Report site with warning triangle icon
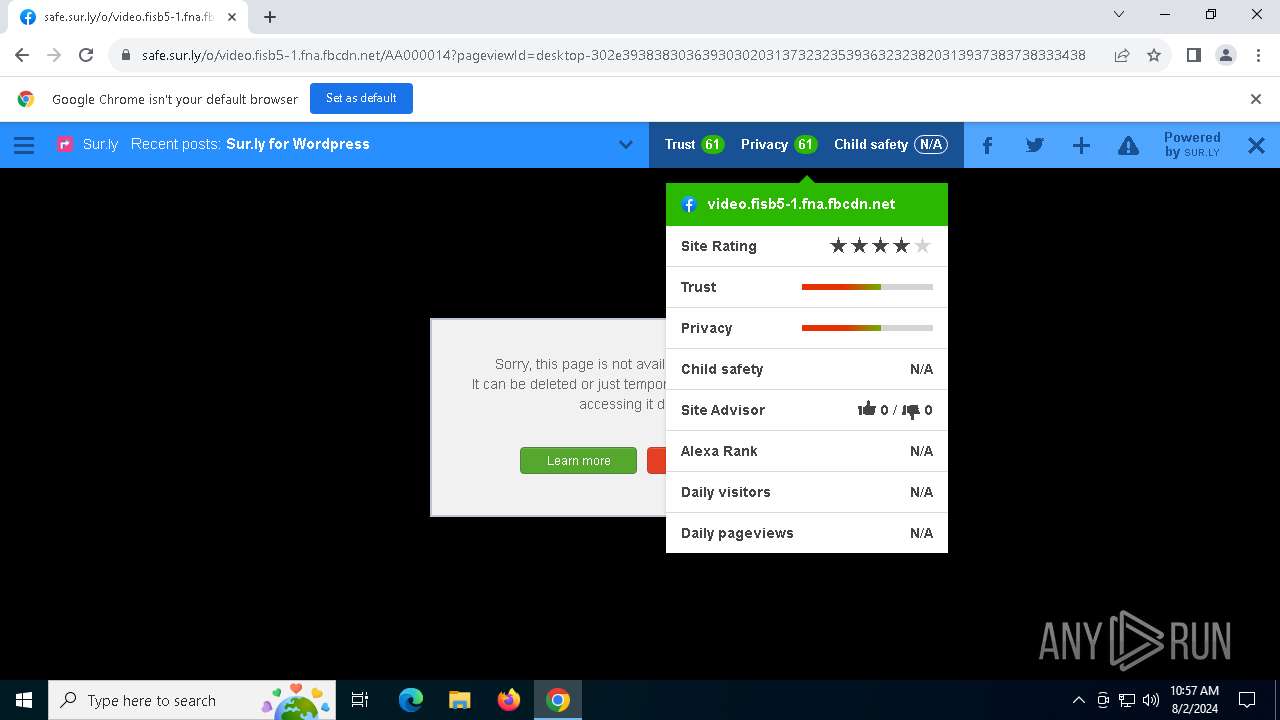The height and width of the screenshot is (720, 1280). pos(1128,145)
